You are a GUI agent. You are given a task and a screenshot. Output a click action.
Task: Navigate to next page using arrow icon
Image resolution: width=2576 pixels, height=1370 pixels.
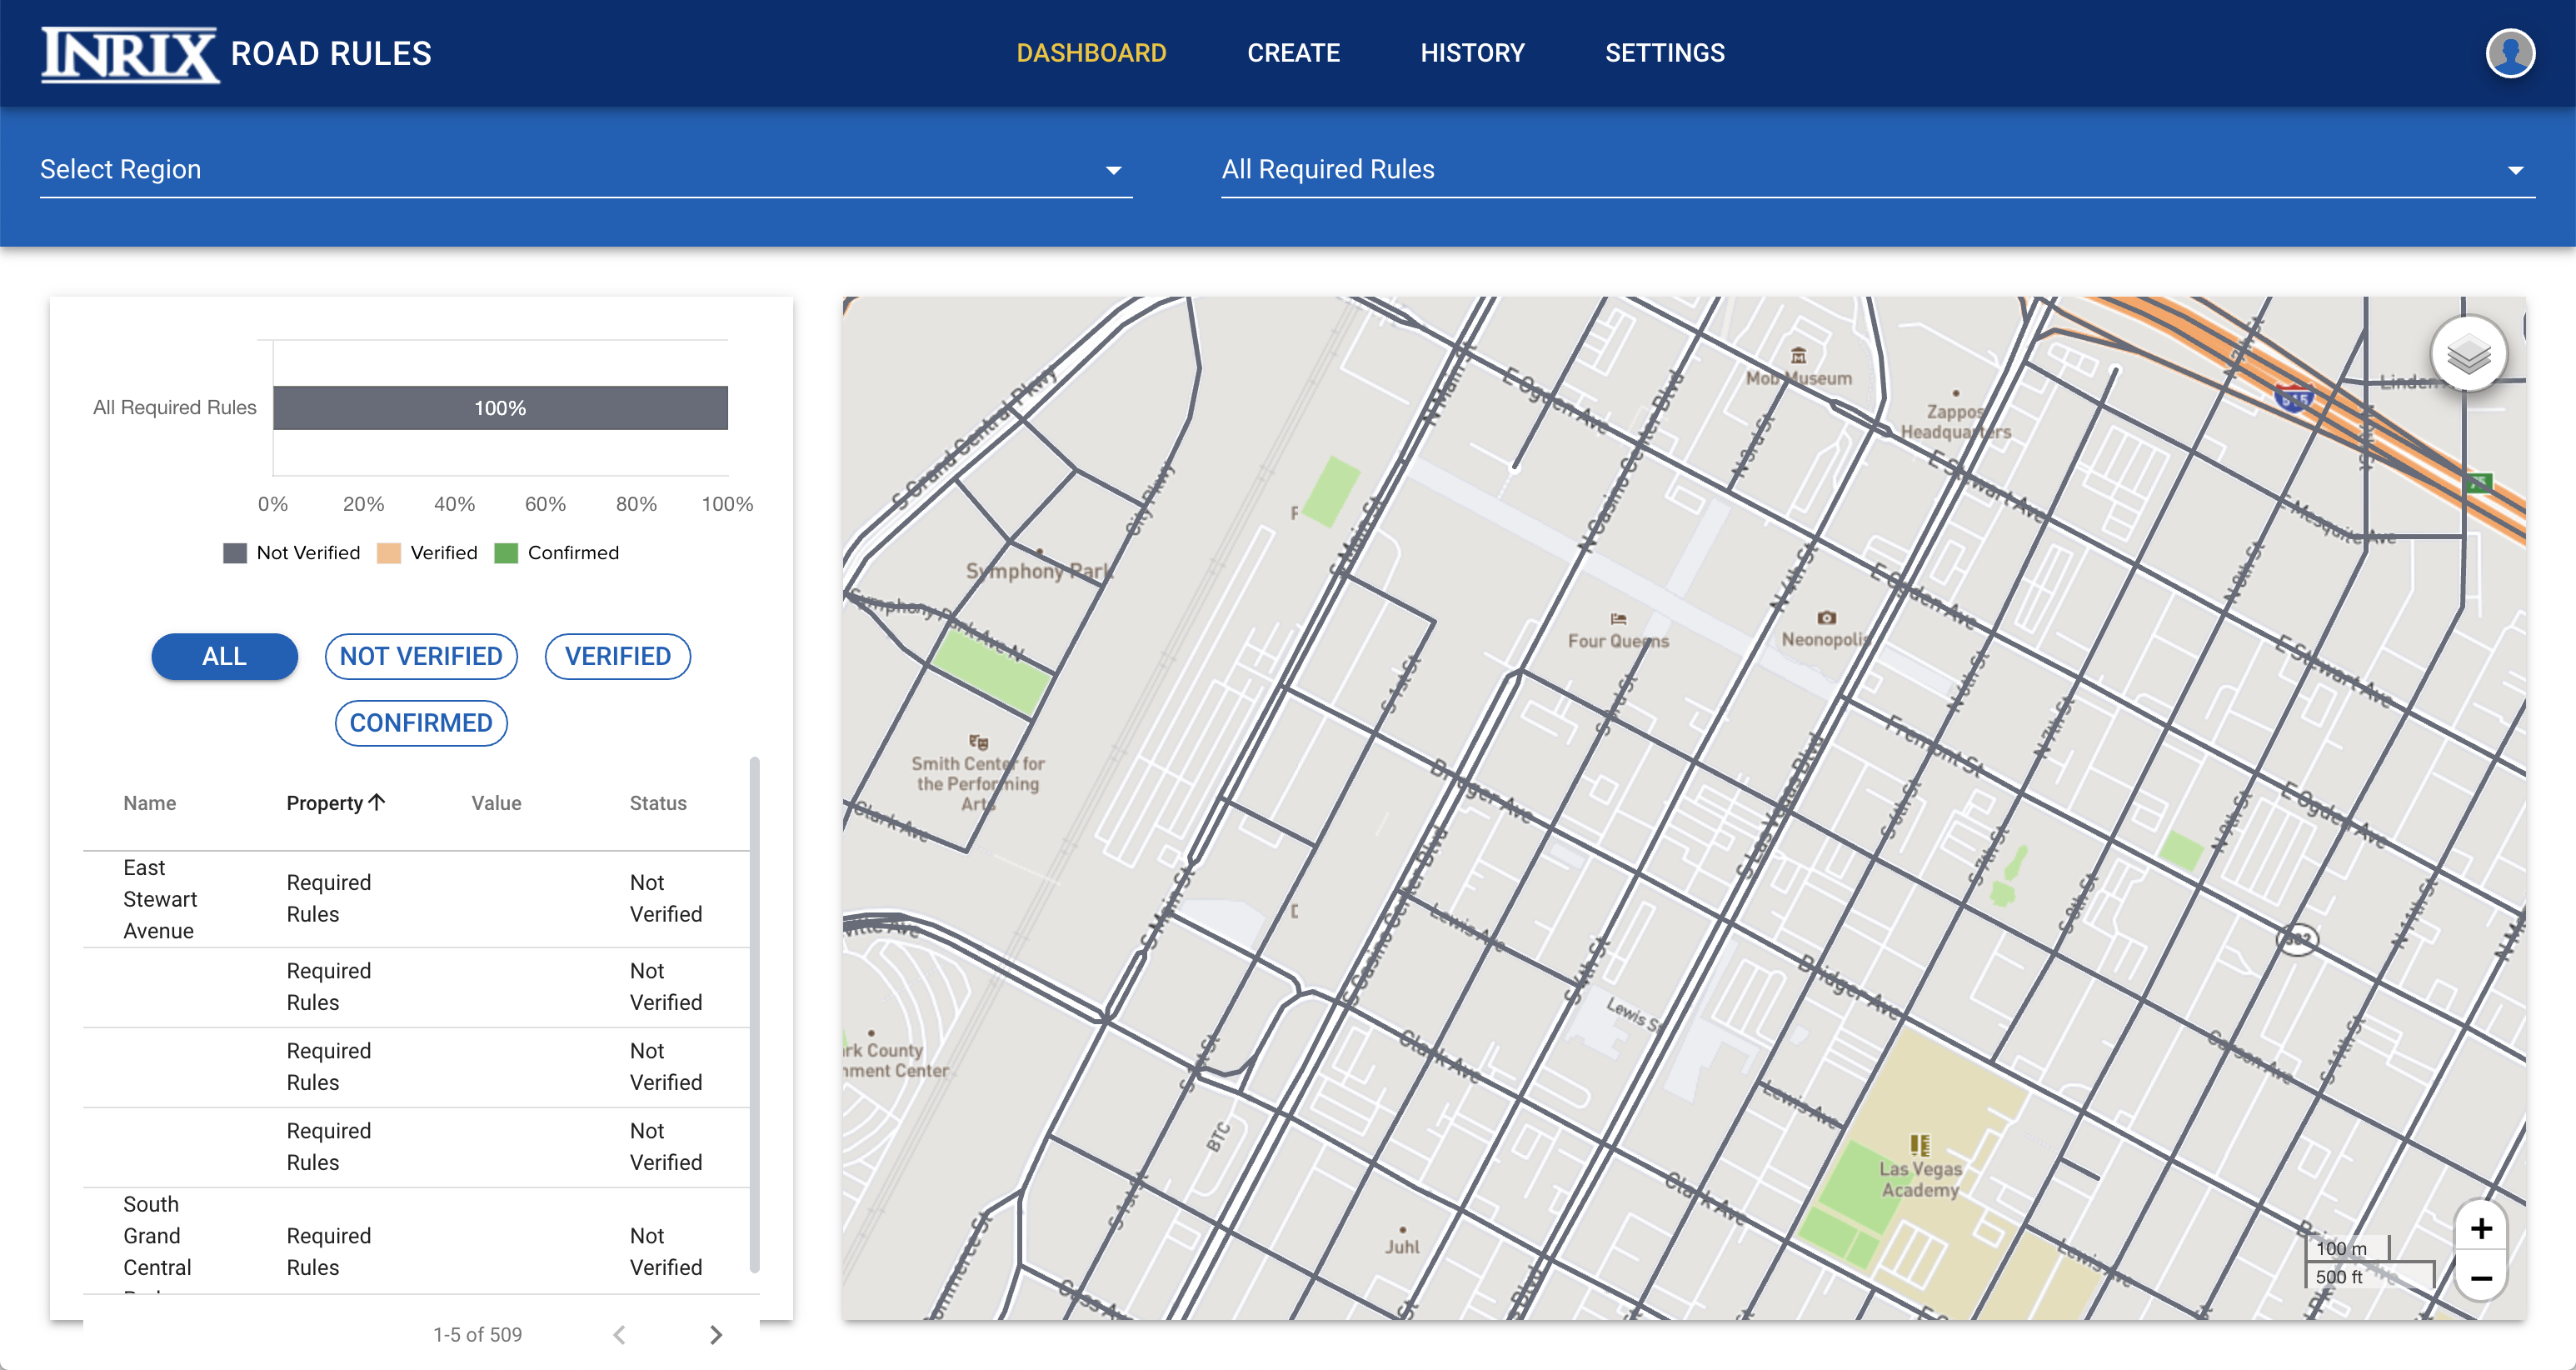717,1332
